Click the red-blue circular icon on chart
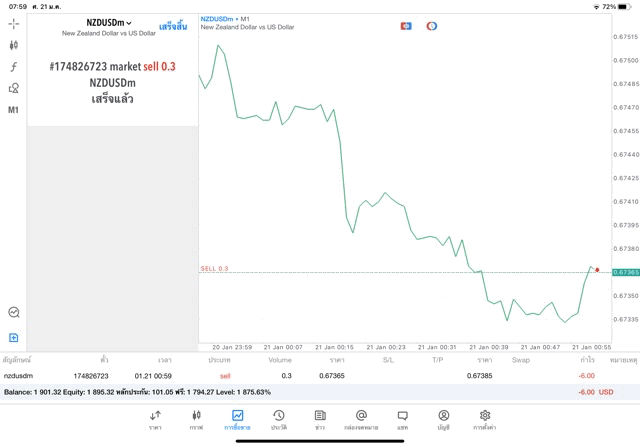 [432, 26]
